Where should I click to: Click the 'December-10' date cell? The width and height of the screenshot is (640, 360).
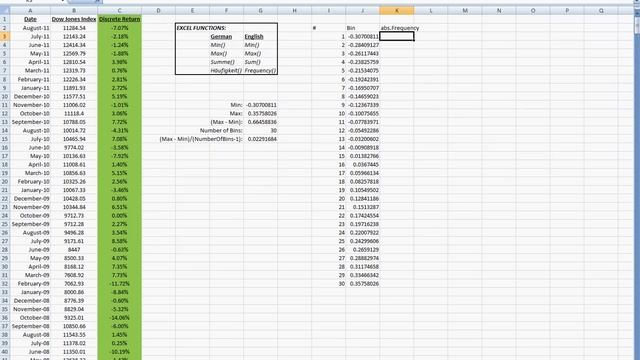coord(30,96)
